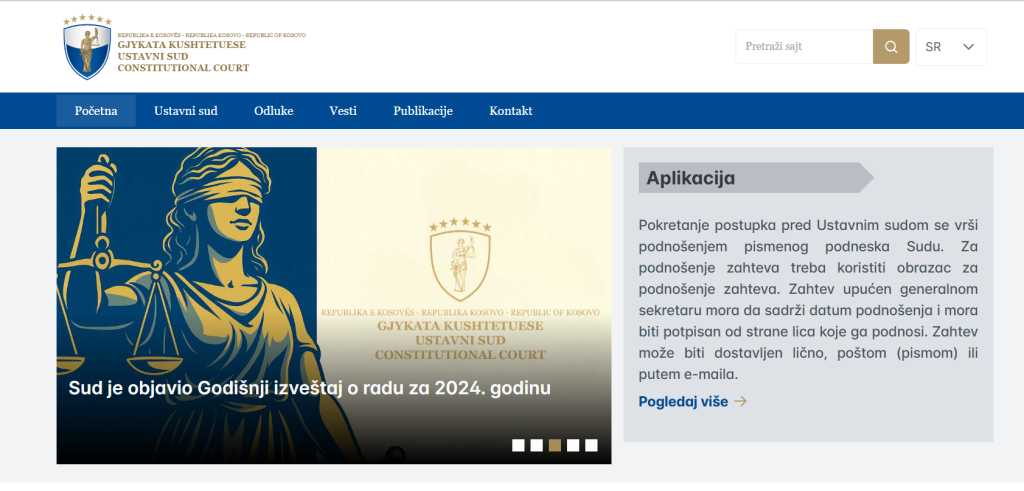This screenshot has height=491, width=1024.
Task: Open the Odluke menu
Action: (274, 111)
